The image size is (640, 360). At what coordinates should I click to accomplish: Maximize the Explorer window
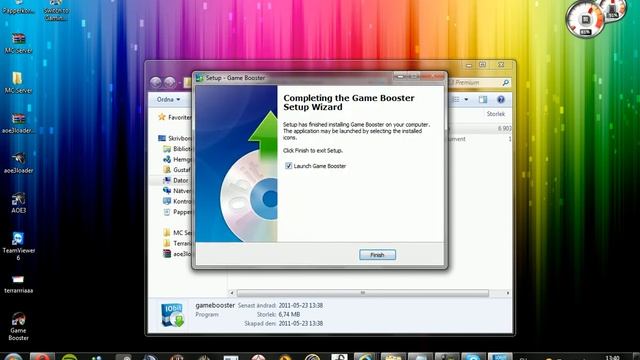483,65
